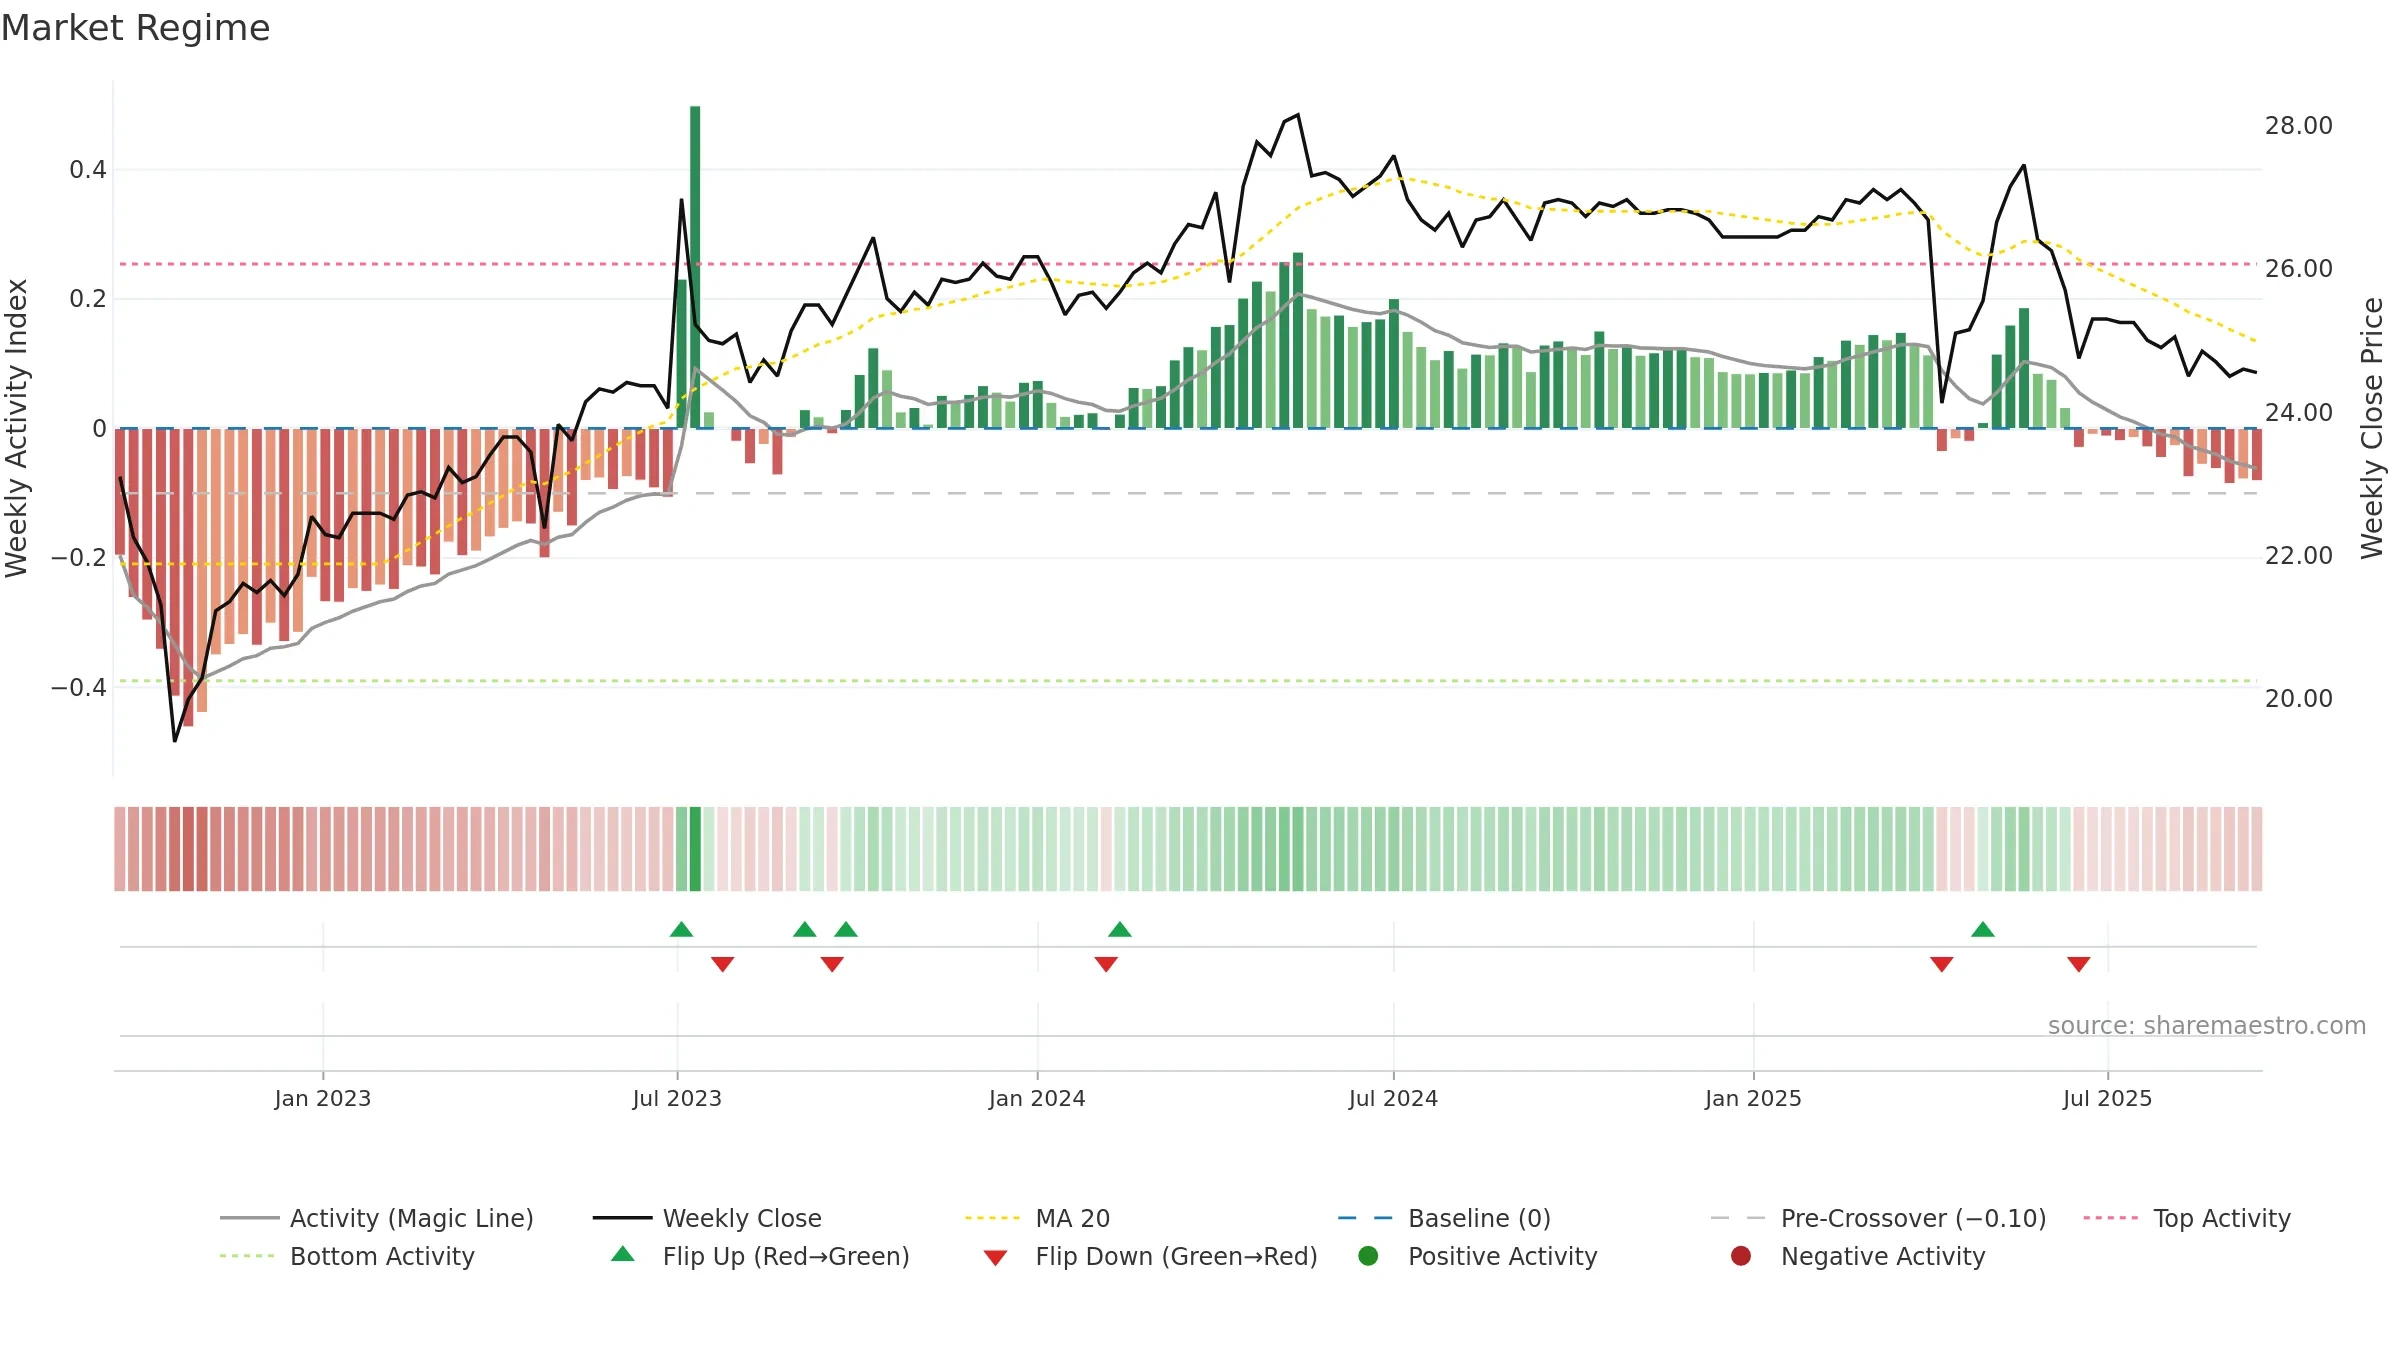
Task: Click the Activity (Magic Line) legend entry
Action: (x=377, y=1218)
